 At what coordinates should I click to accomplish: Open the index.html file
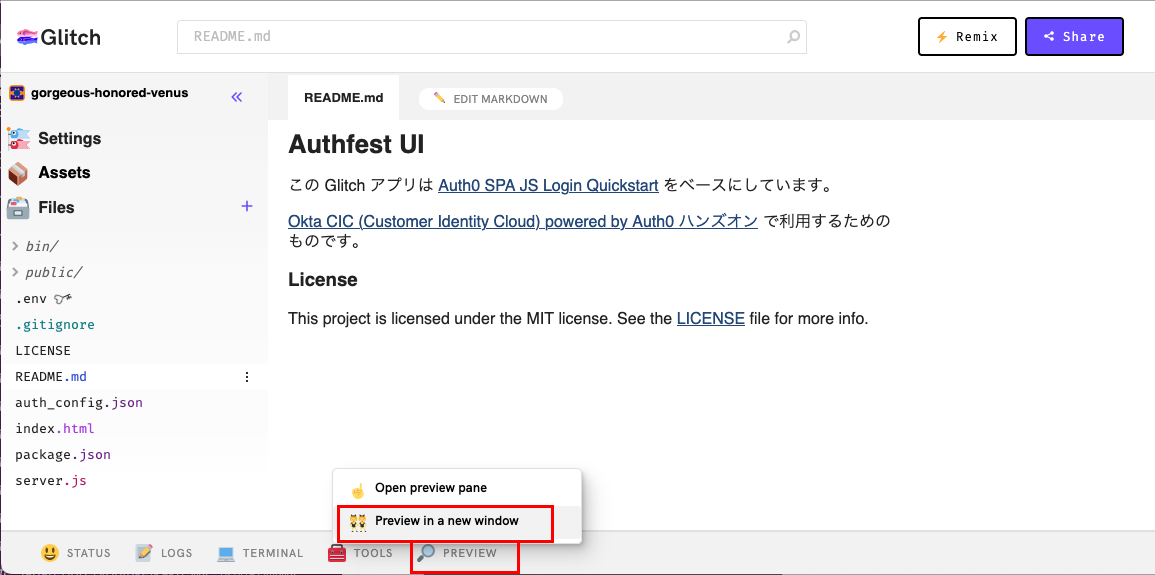tap(55, 428)
